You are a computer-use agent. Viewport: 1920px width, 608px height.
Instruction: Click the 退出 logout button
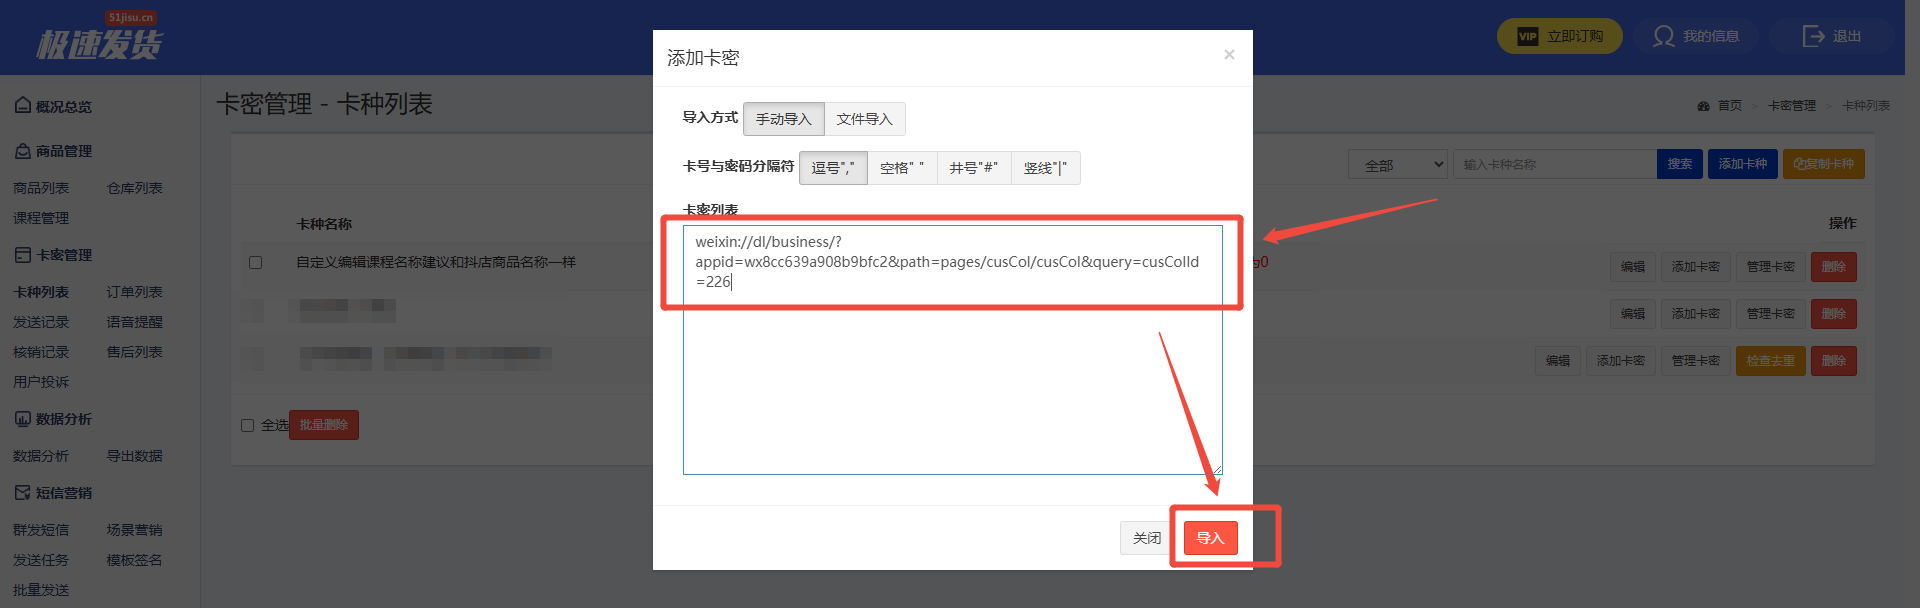[x=1831, y=36]
